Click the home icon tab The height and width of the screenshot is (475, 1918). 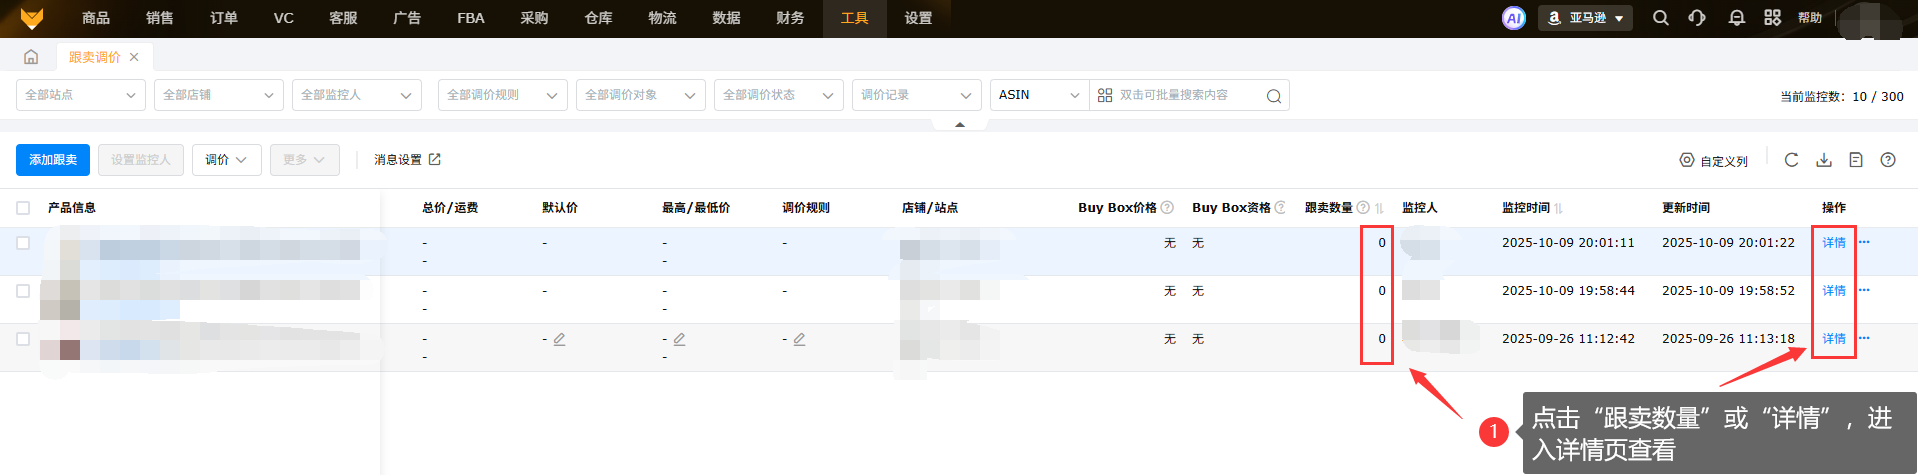31,57
